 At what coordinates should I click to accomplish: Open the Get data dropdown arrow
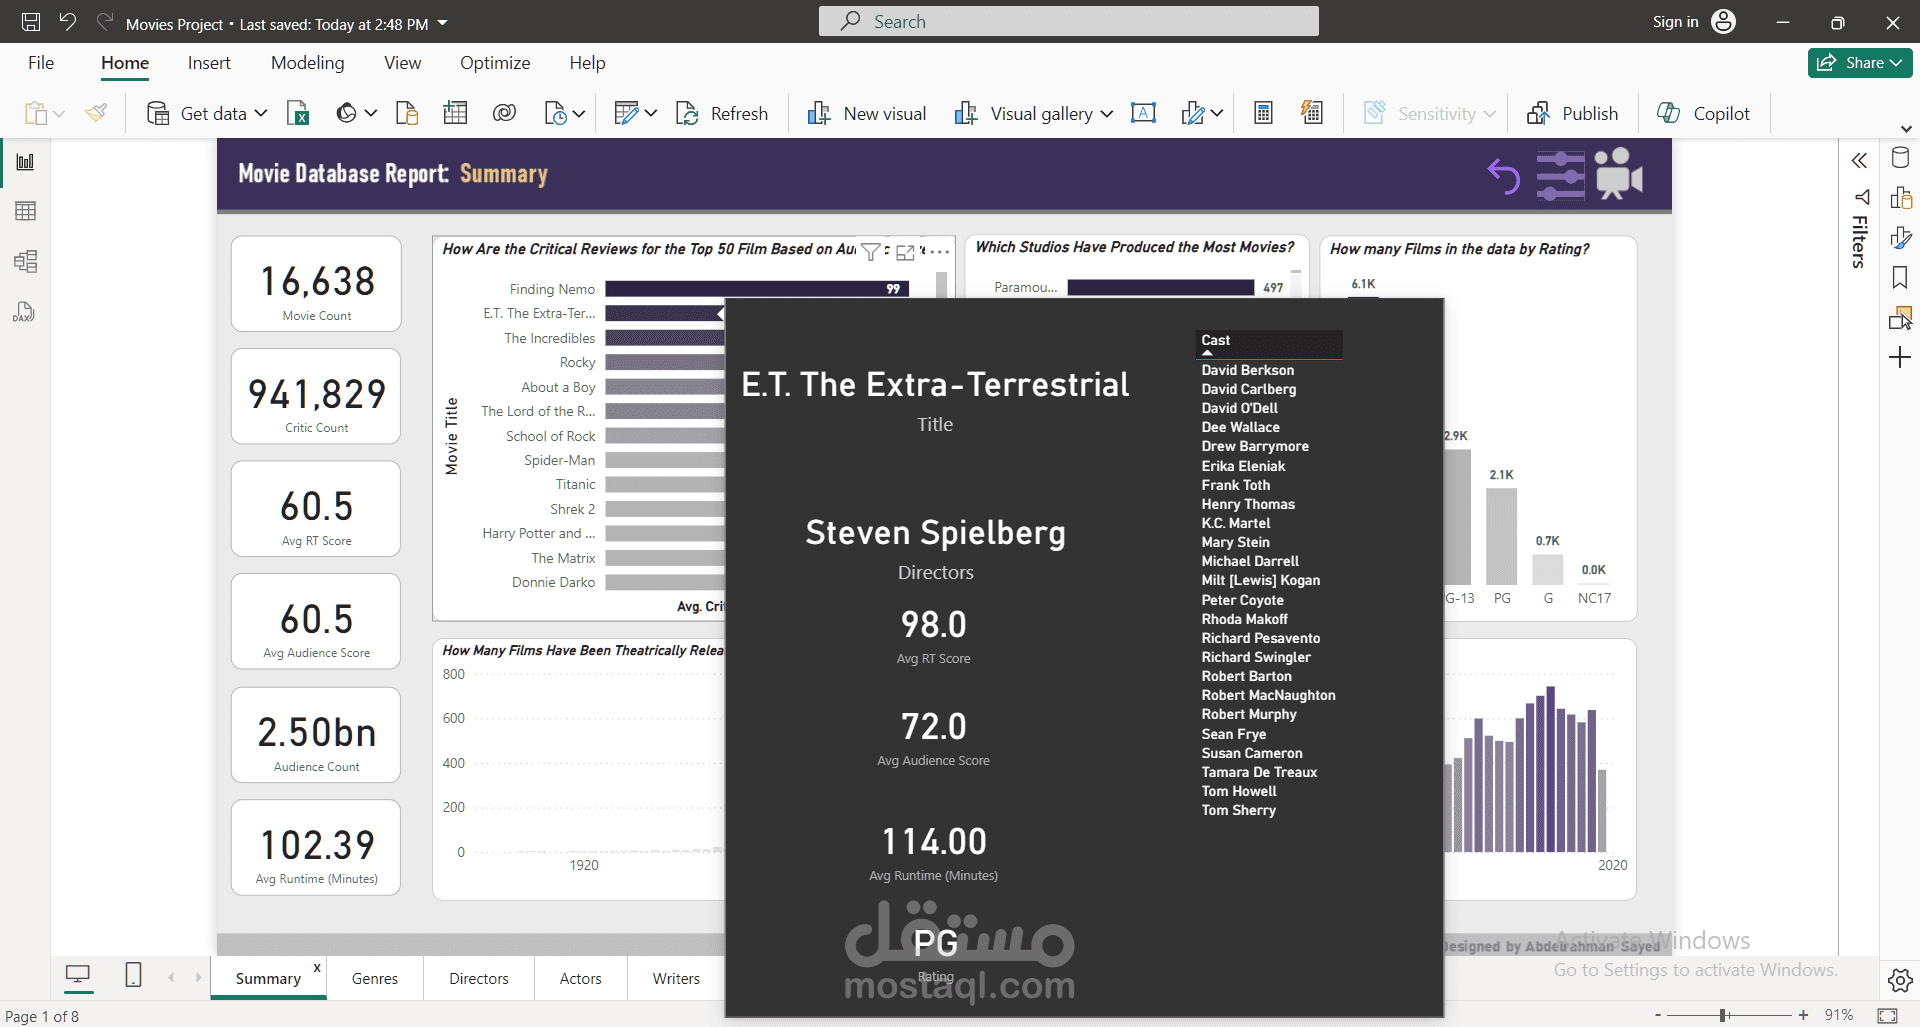coord(261,114)
